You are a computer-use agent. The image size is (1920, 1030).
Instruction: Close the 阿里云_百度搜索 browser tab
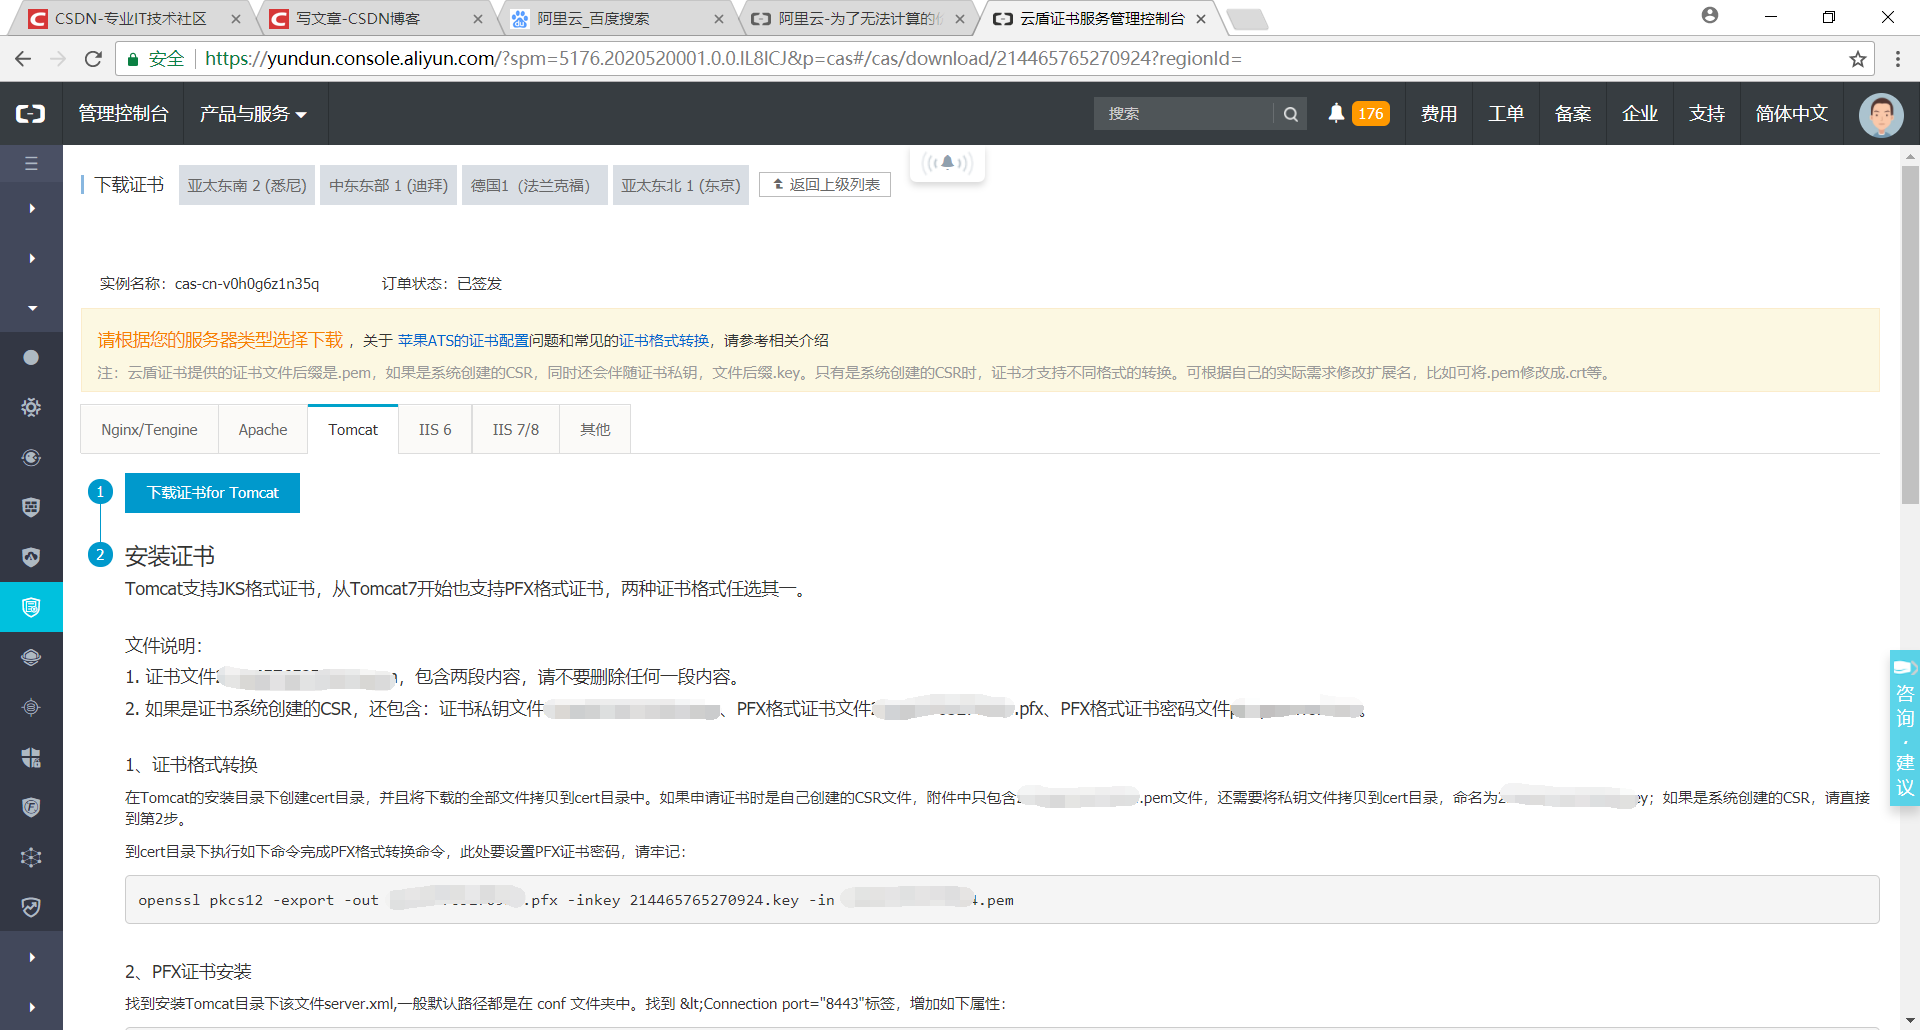coord(718,18)
